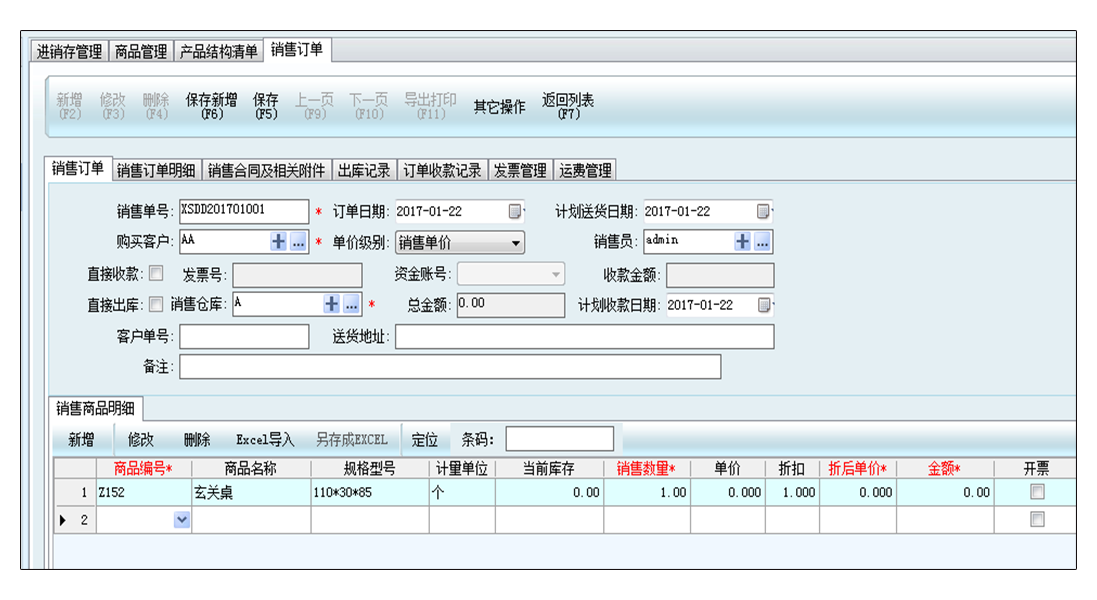The width and height of the screenshot is (1097, 600).
Task: Open the 发票管理 tab
Action: [520, 171]
